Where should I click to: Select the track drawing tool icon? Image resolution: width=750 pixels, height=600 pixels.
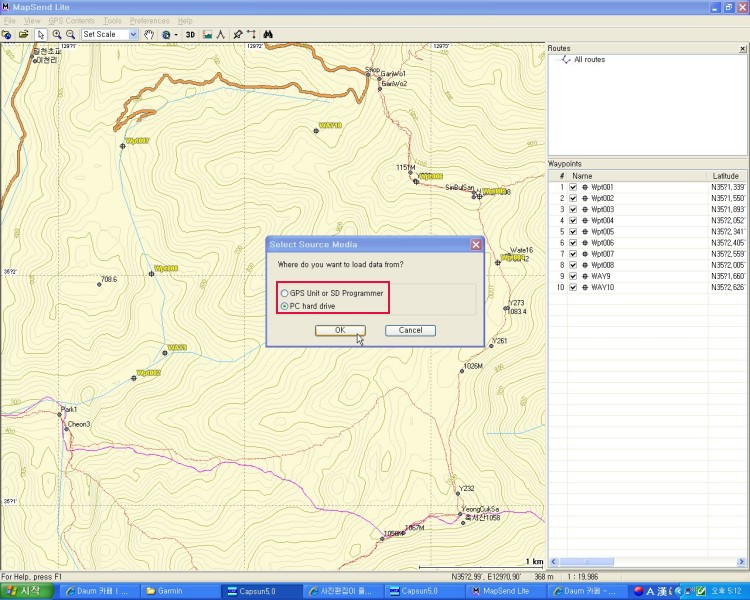pyautogui.click(x=221, y=34)
